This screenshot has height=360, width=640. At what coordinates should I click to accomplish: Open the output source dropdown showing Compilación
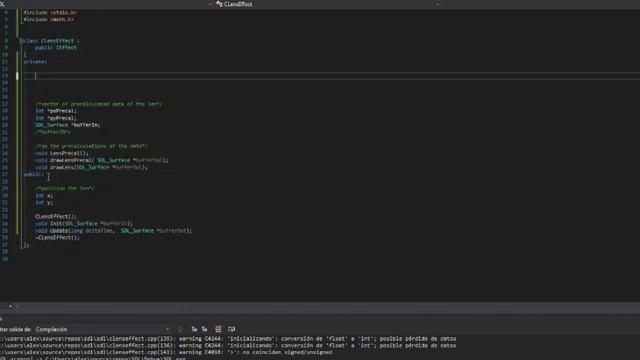102,329
